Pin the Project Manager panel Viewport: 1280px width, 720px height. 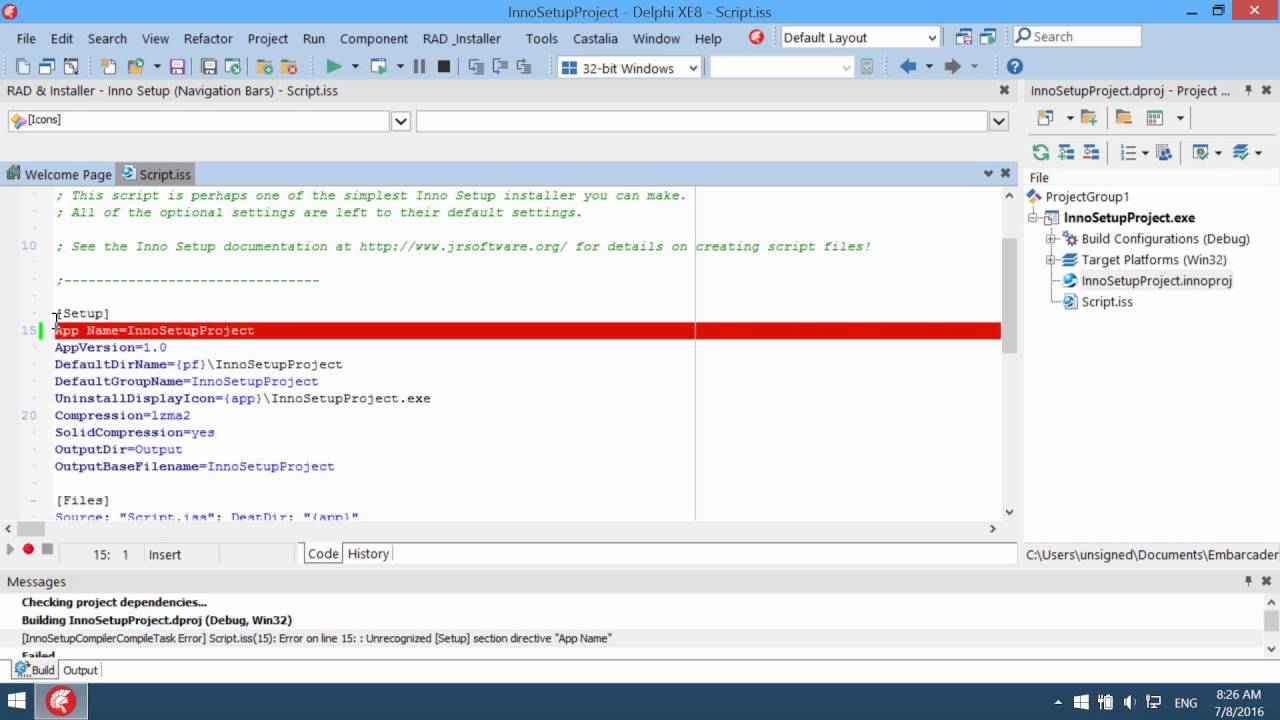pyautogui.click(x=1248, y=90)
